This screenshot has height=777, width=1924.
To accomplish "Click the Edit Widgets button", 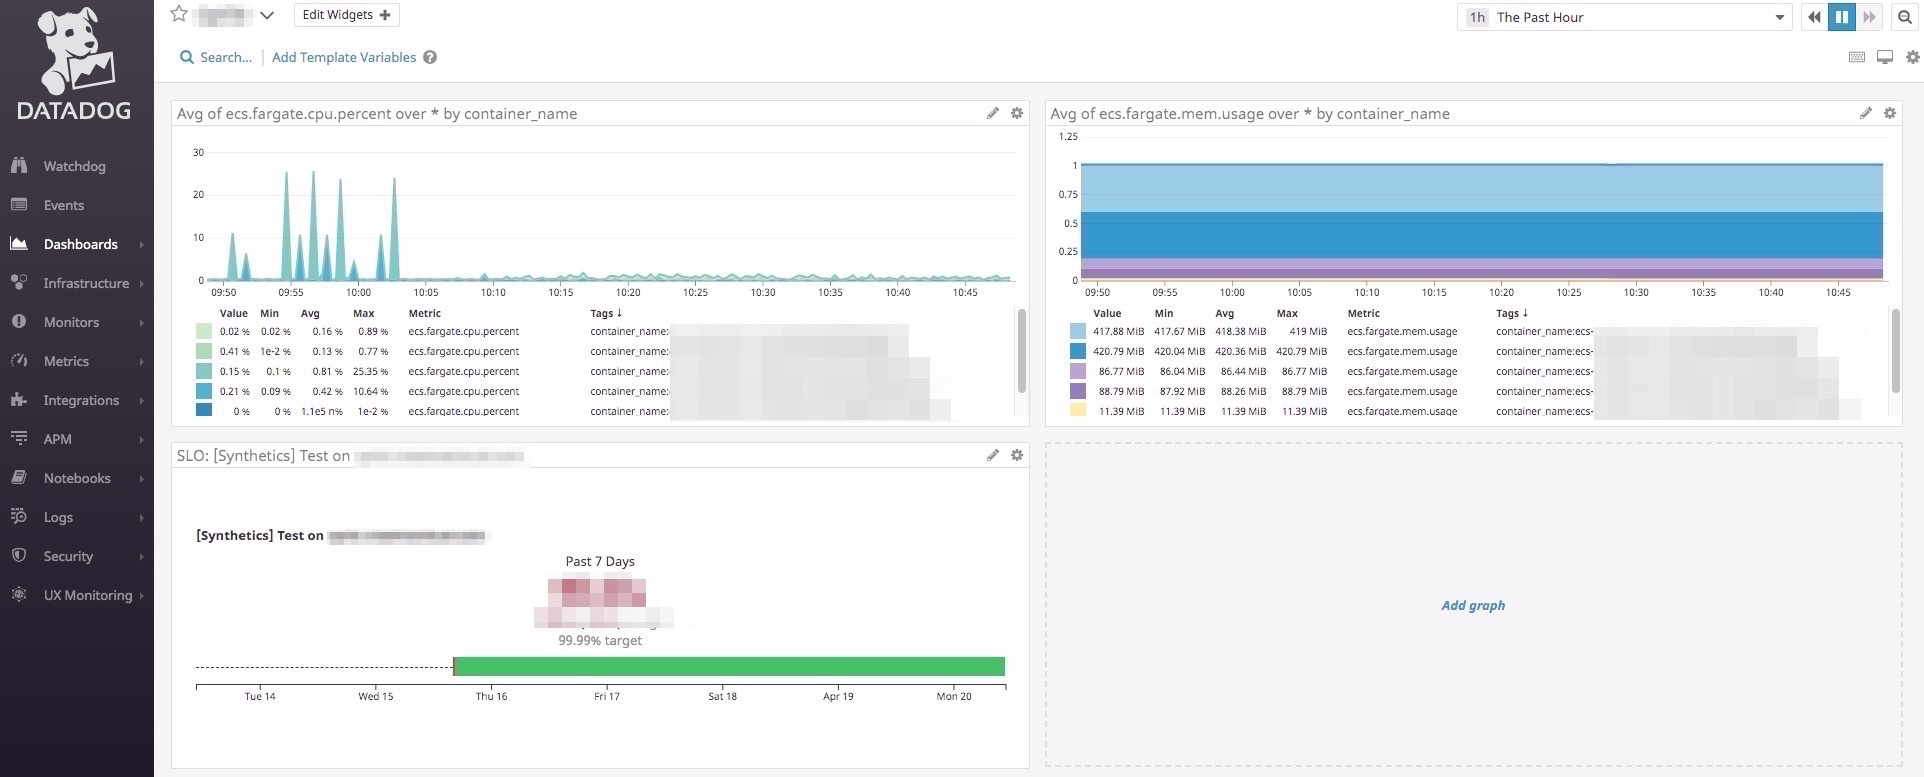I will 346,15.
